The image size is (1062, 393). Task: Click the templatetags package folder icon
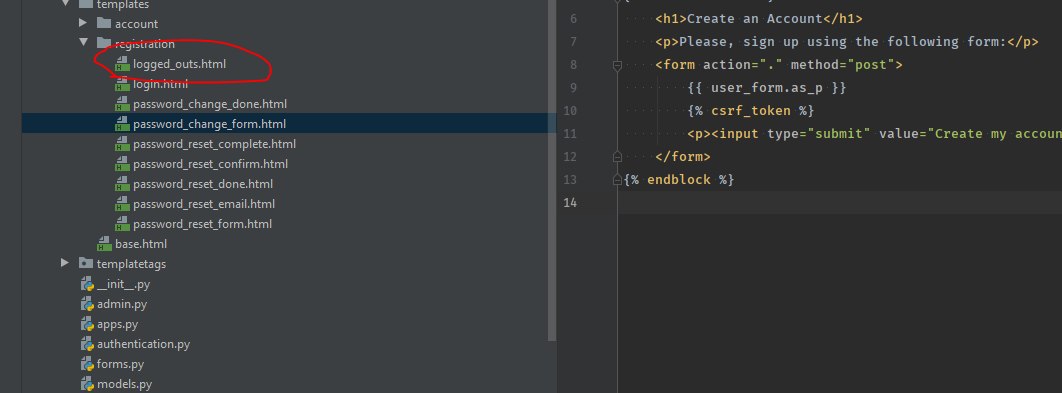[x=85, y=263]
